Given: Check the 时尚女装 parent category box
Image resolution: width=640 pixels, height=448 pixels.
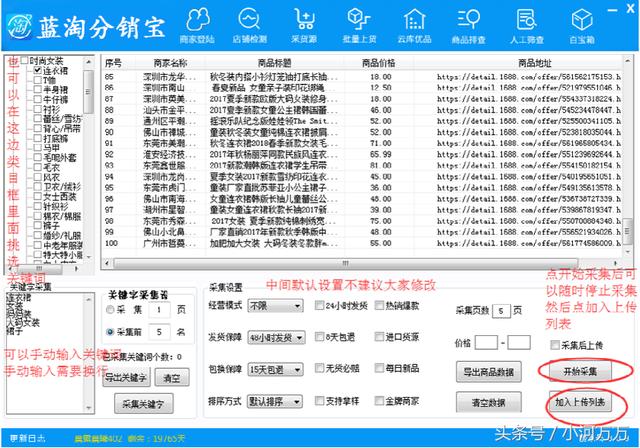Looking at the screenshot, I should pos(24,61).
